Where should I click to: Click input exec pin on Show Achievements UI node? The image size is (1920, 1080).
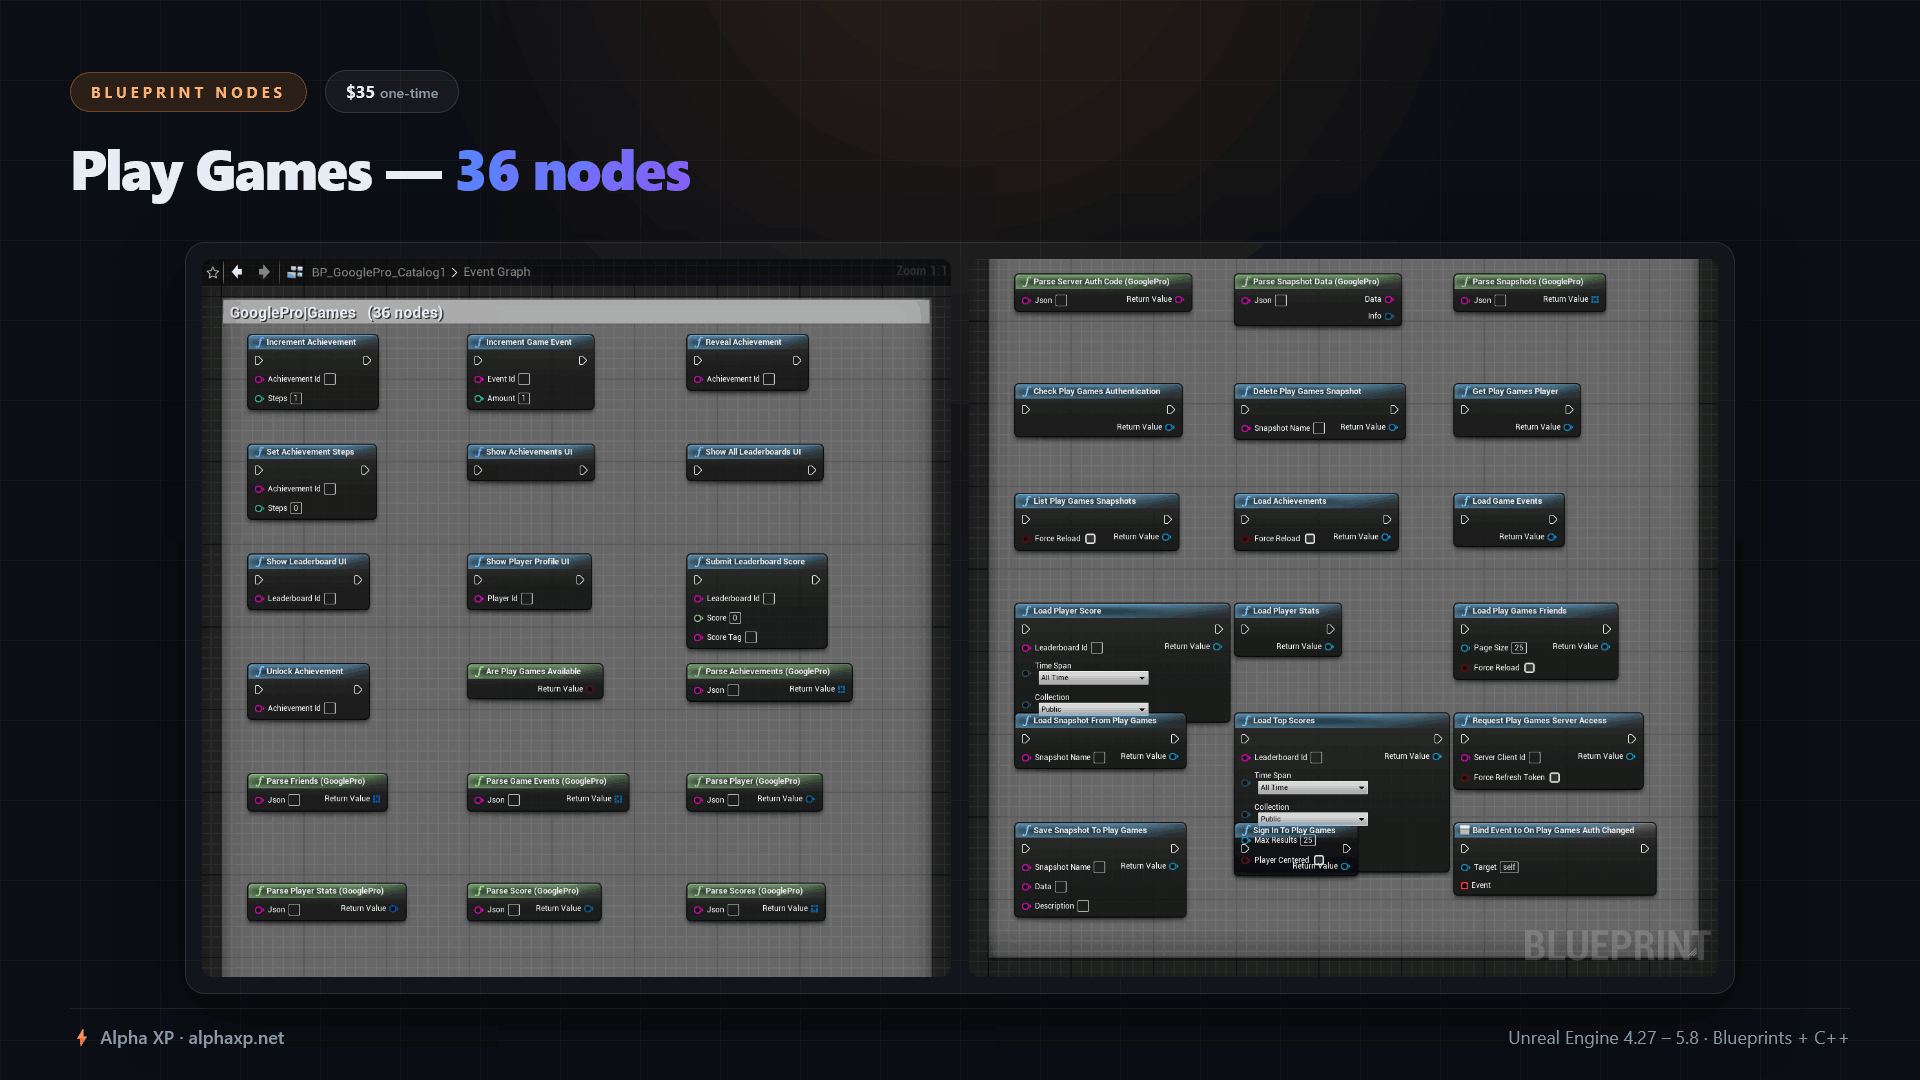(478, 470)
